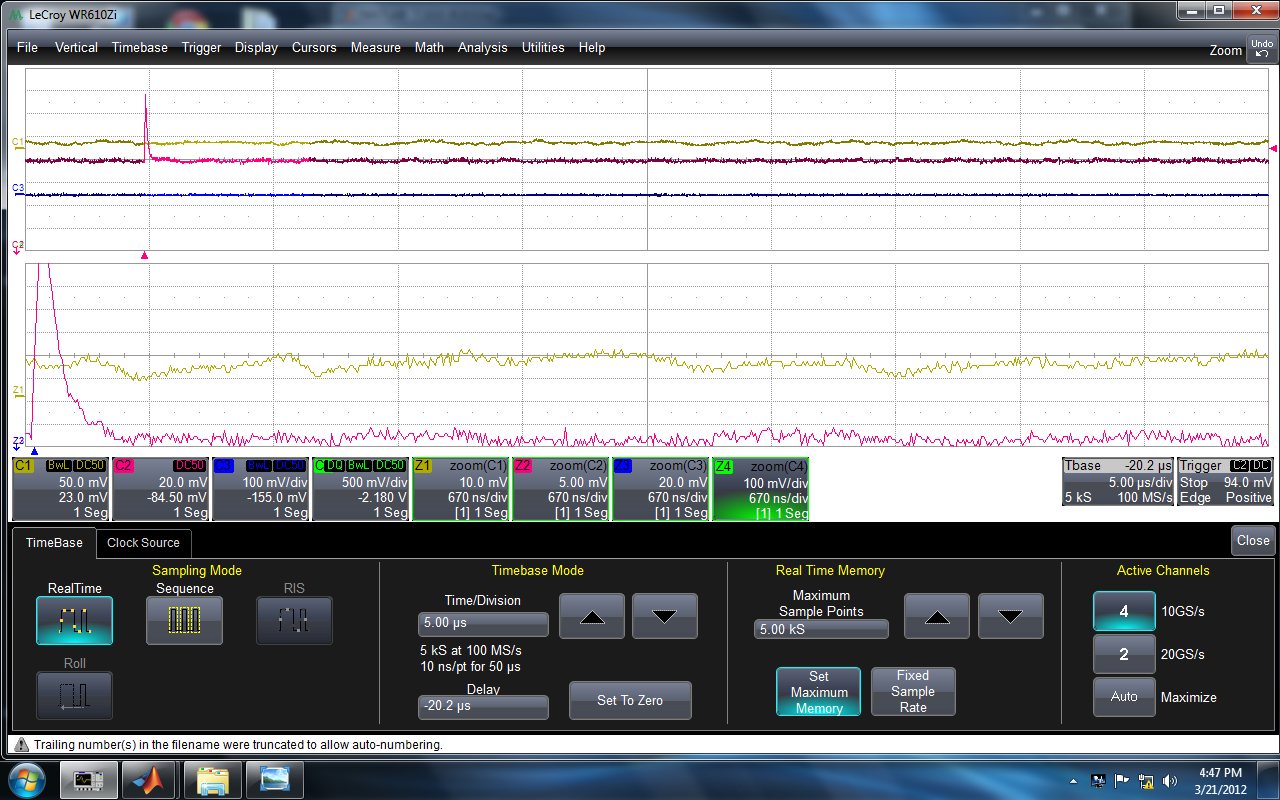Screen dimensions: 1280x800
Task: Open the Trigger descriptor box
Action: pyautogui.click(x=1226, y=481)
